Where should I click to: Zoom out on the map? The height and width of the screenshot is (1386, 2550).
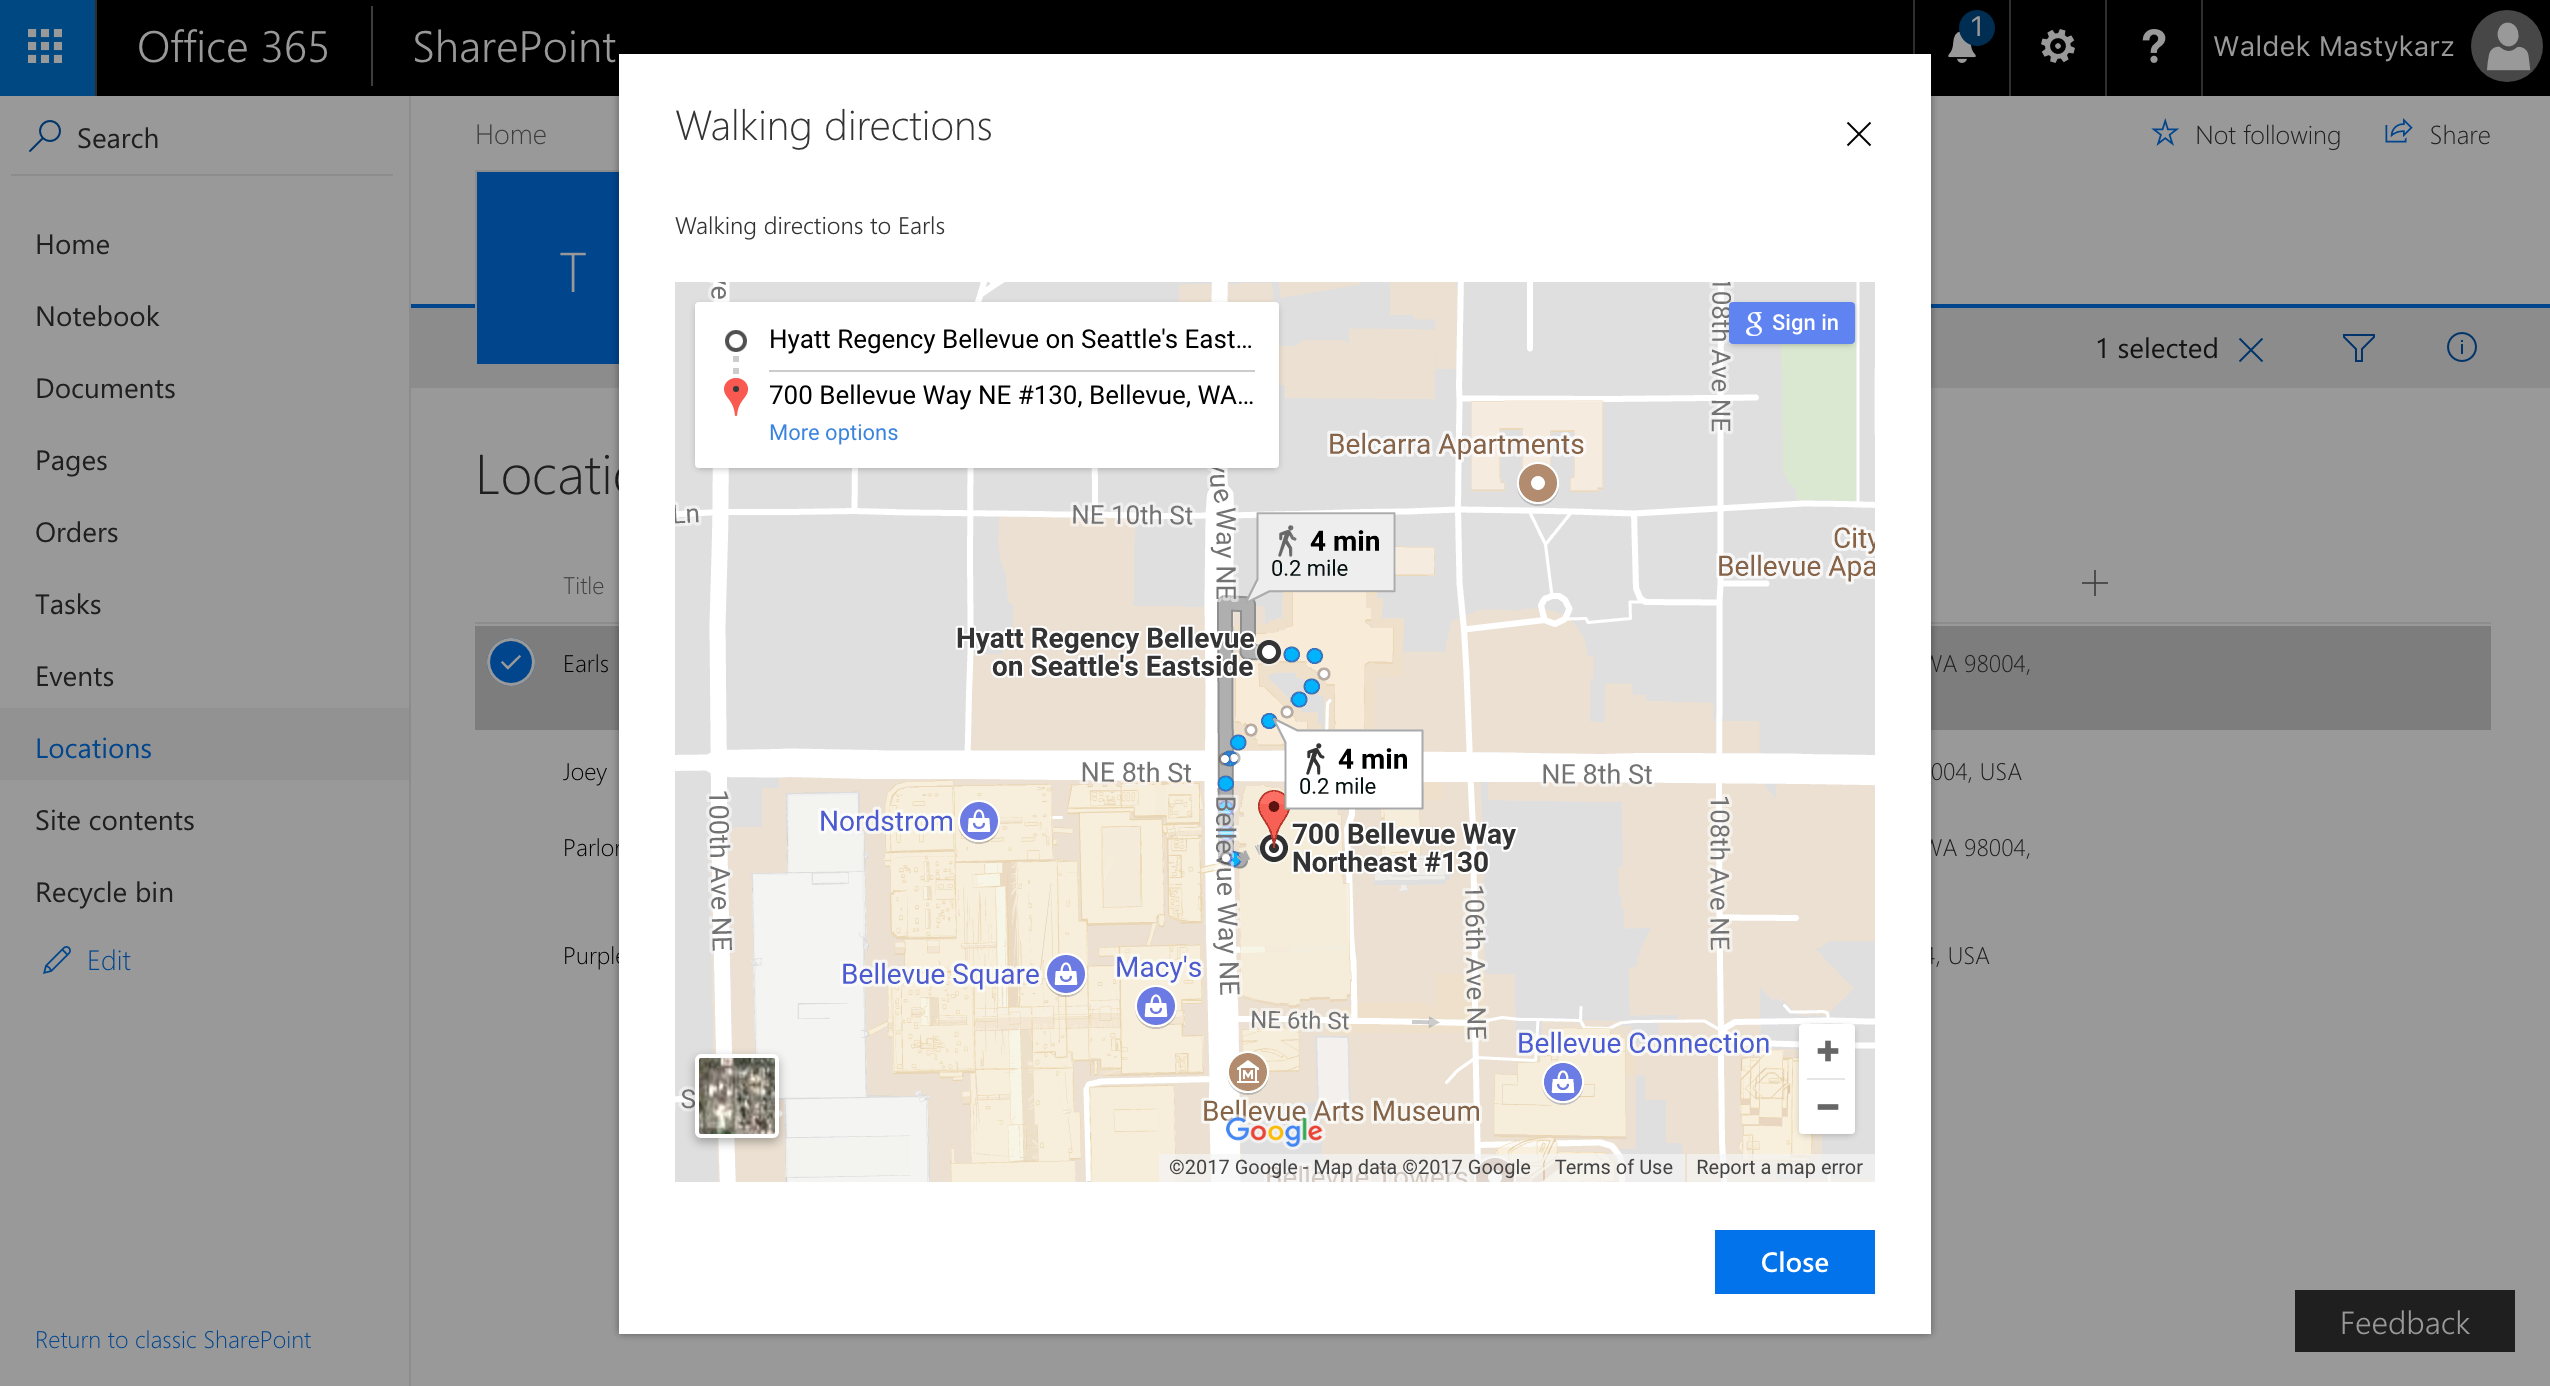1827,1107
